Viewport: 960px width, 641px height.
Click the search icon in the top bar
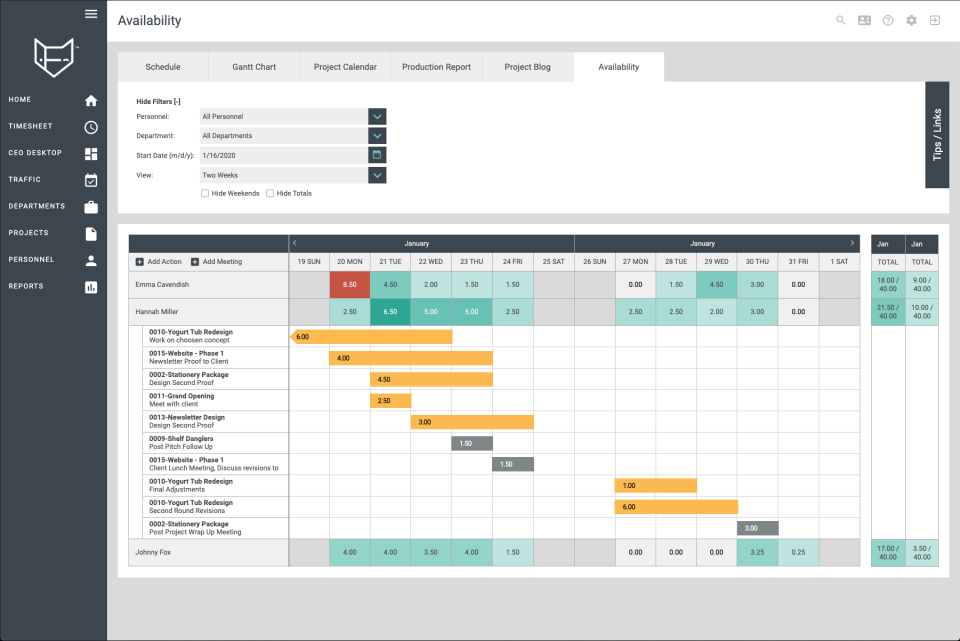click(x=840, y=20)
